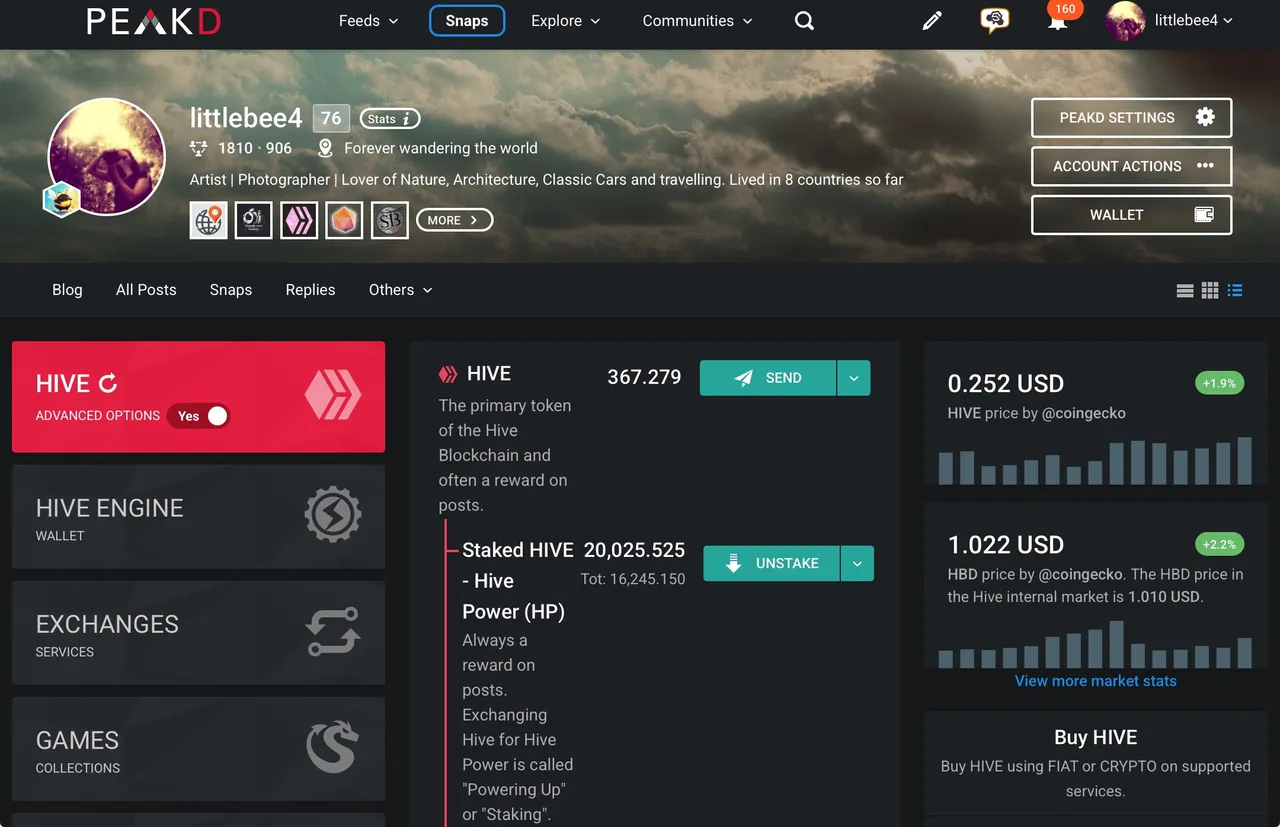Image resolution: width=1280 pixels, height=827 pixels.
Task: Refresh HIVE wallet with circular arrow icon
Action: 108,383
